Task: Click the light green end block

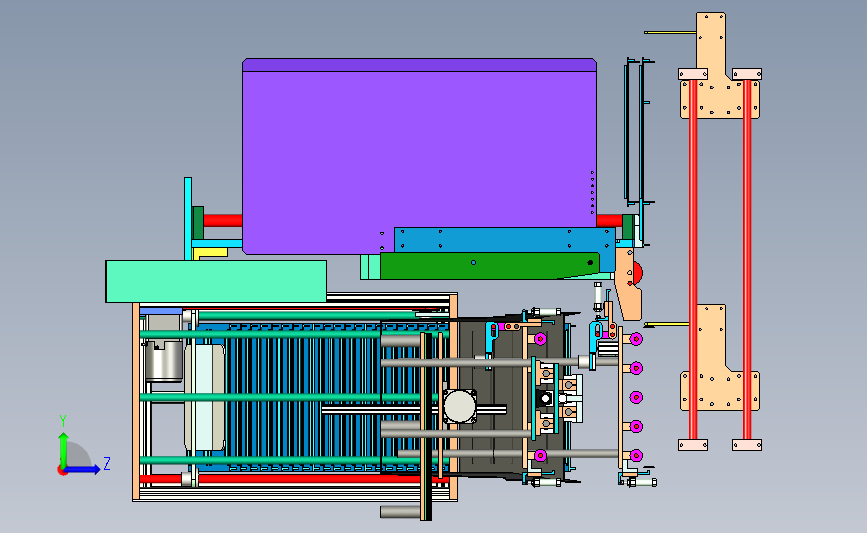Action: click(x=370, y=267)
